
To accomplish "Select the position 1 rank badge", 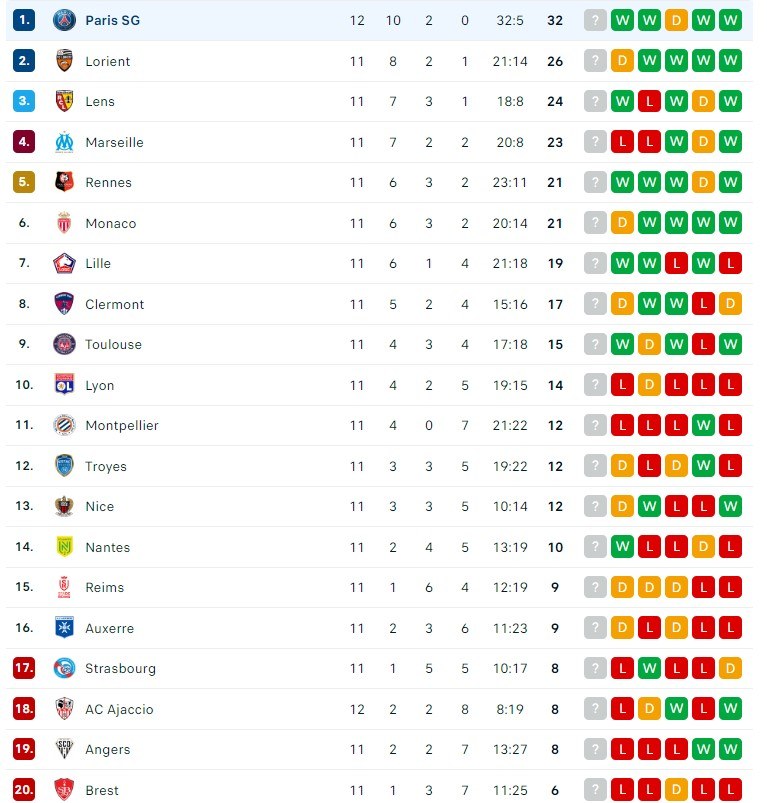I will (x=24, y=20).
